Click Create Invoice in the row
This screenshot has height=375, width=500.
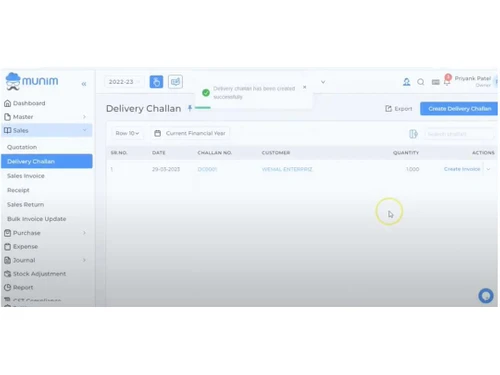click(x=462, y=169)
